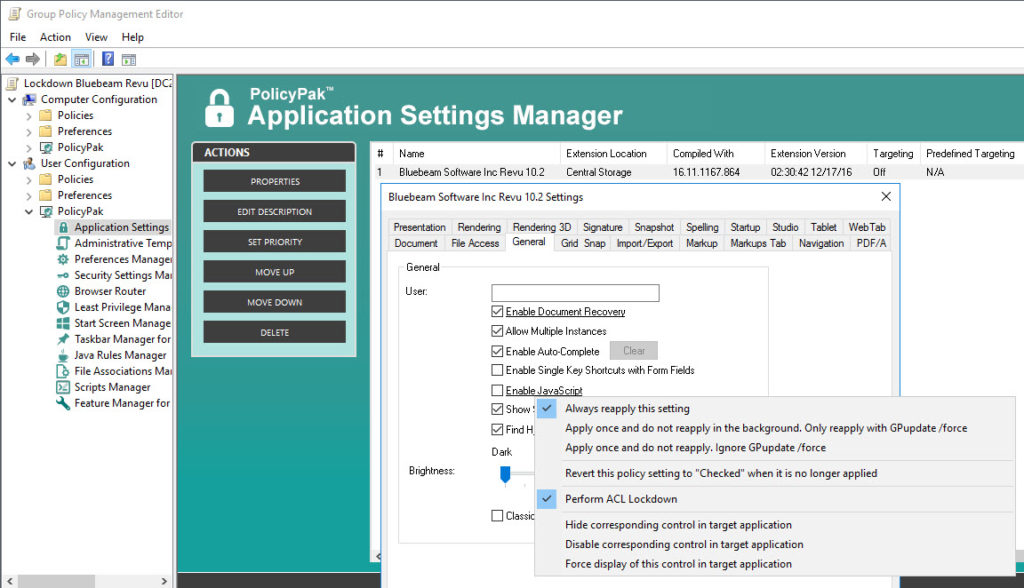Open the View menu

coord(96,37)
